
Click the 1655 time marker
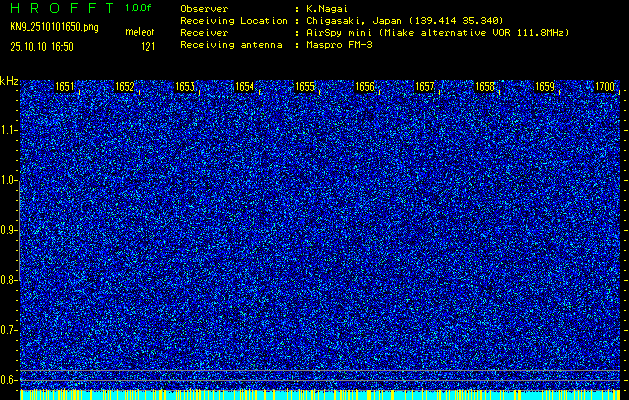pos(305,87)
